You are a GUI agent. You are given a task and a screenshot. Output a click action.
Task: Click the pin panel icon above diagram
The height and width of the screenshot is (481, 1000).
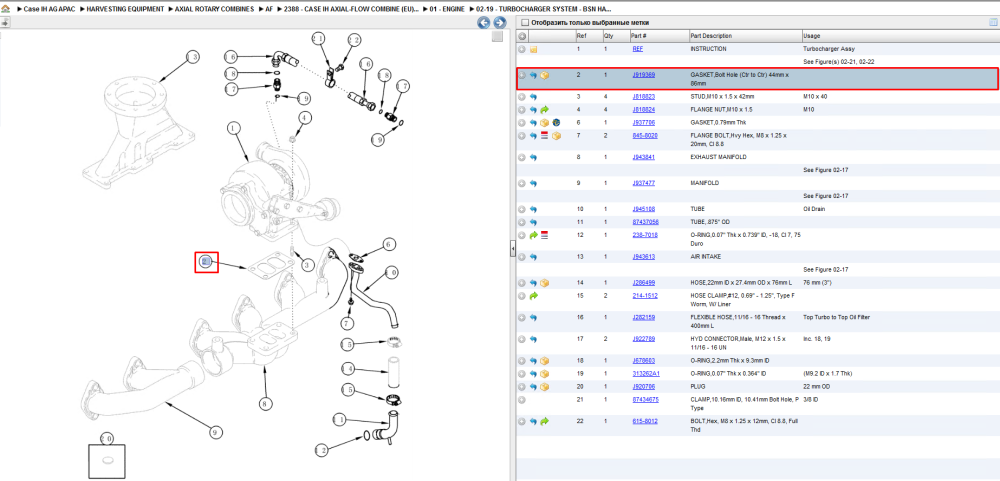(5, 23)
